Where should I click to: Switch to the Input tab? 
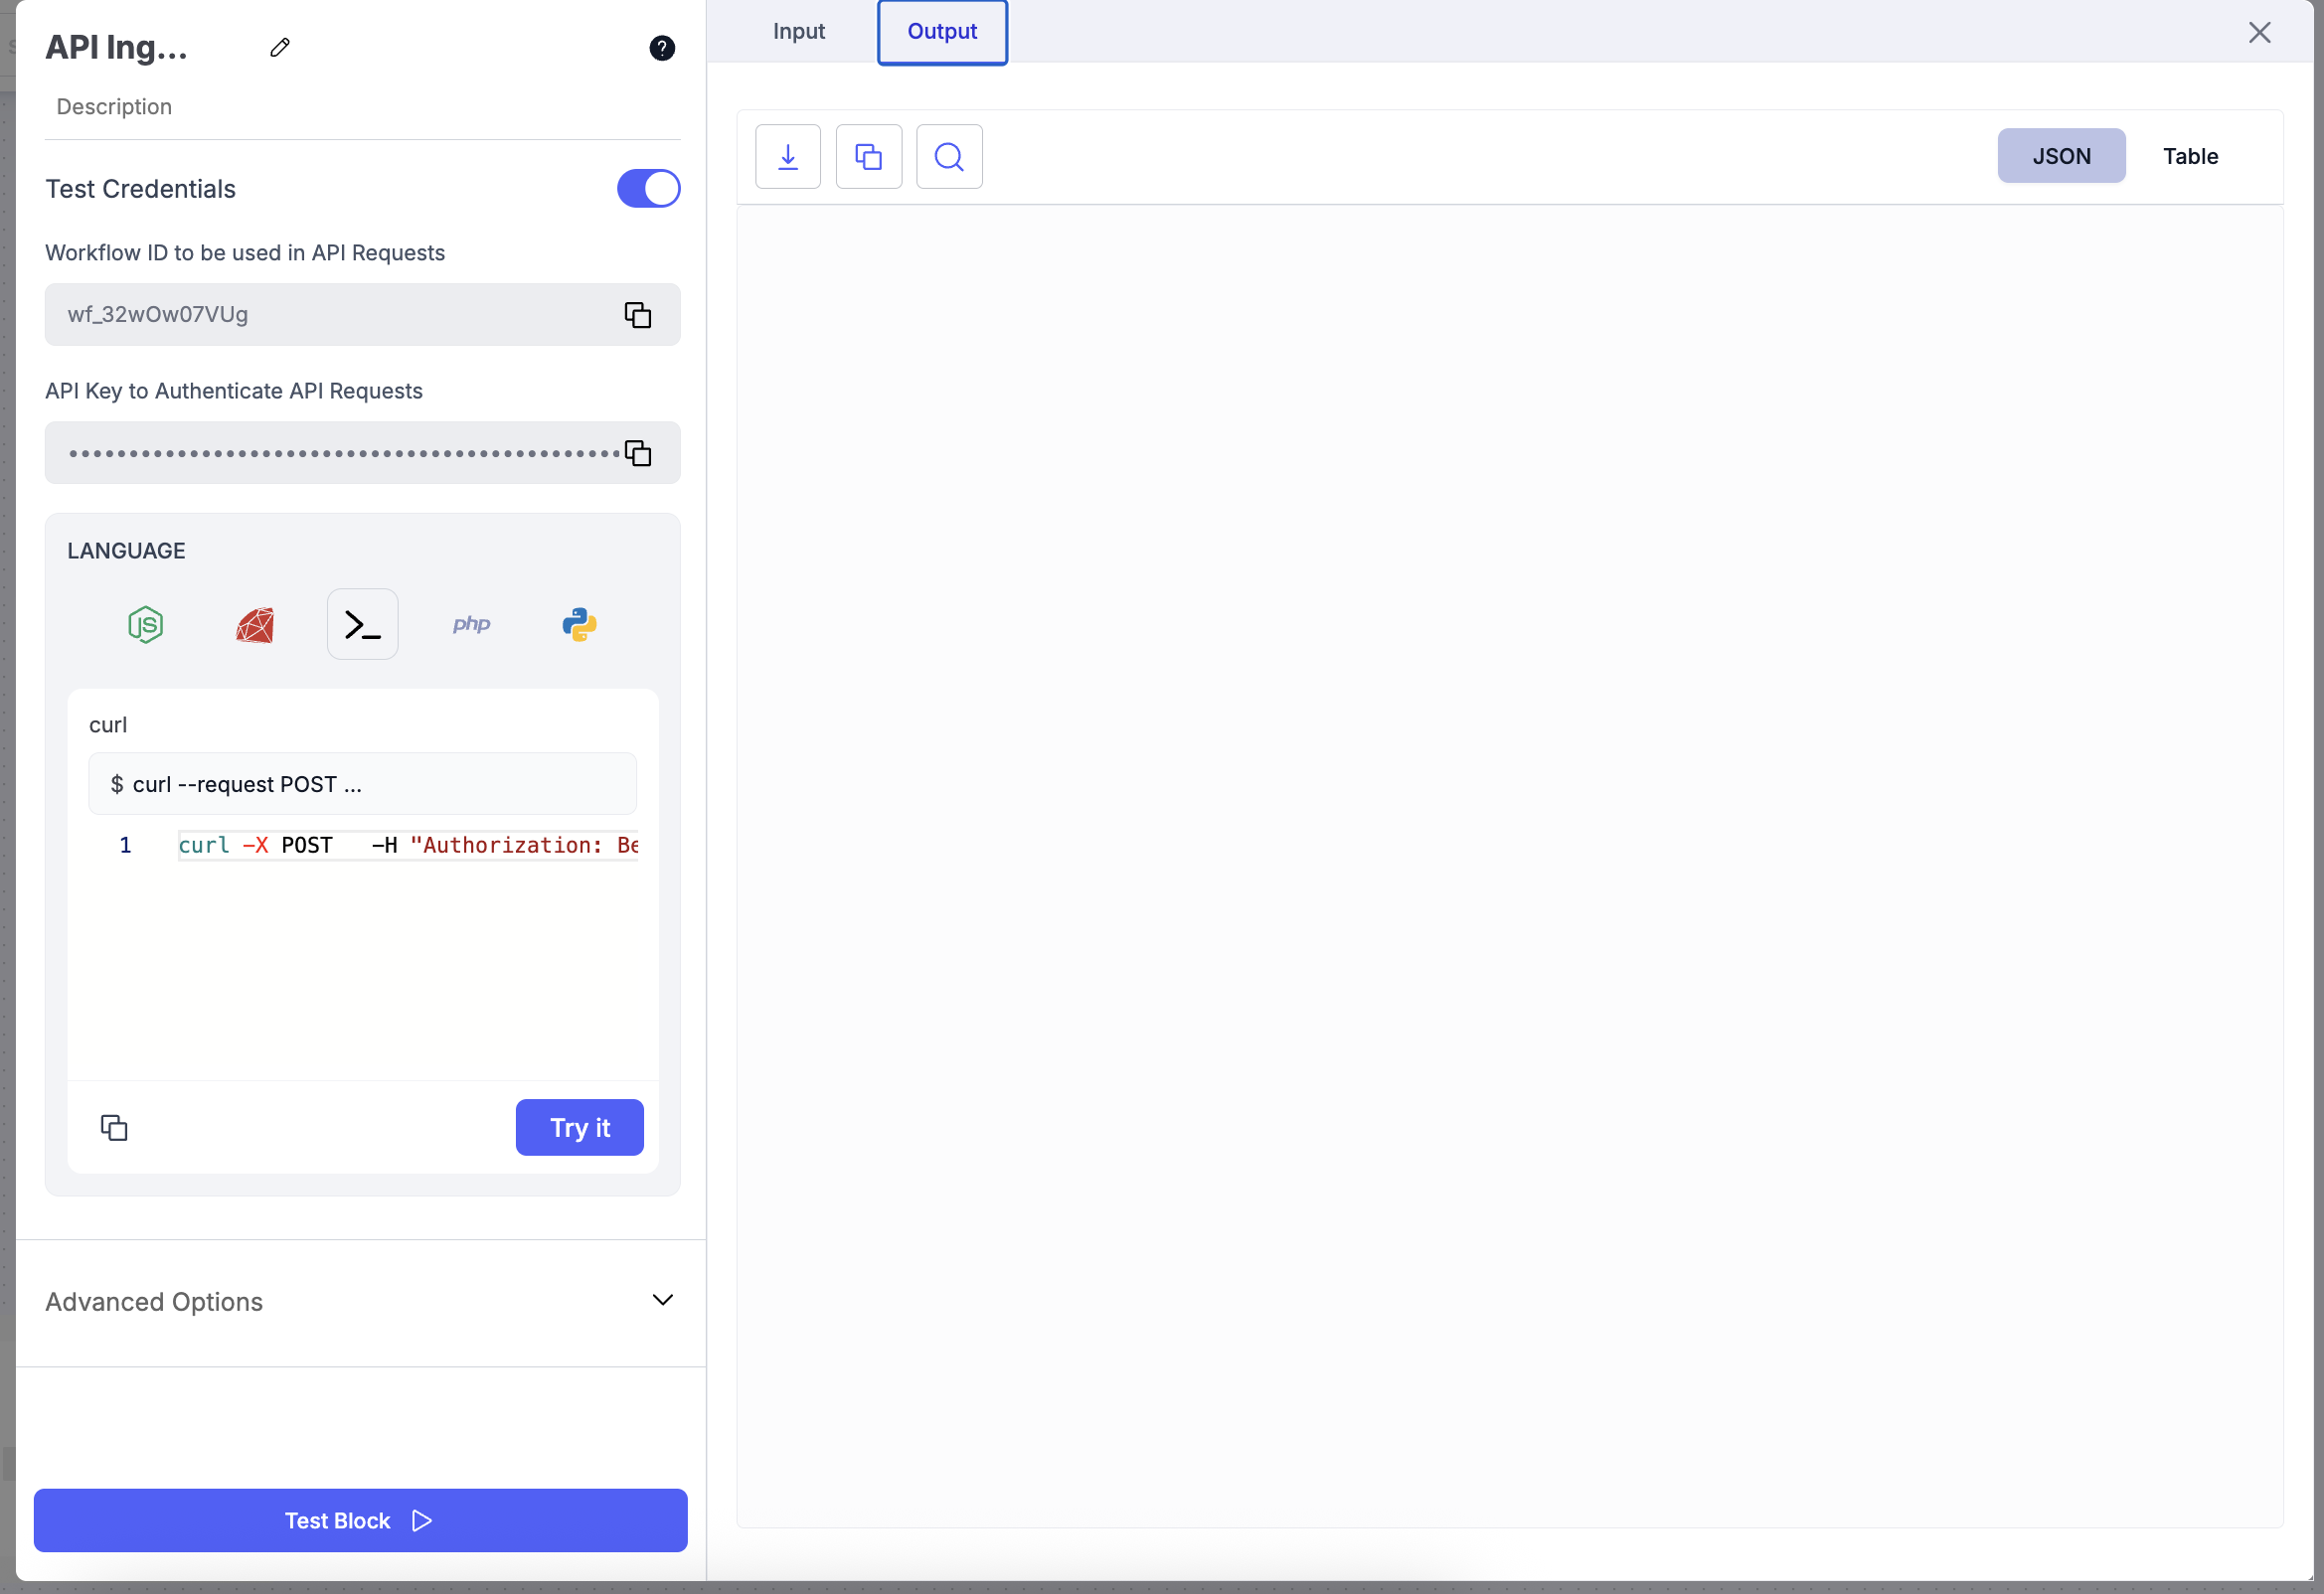798,31
